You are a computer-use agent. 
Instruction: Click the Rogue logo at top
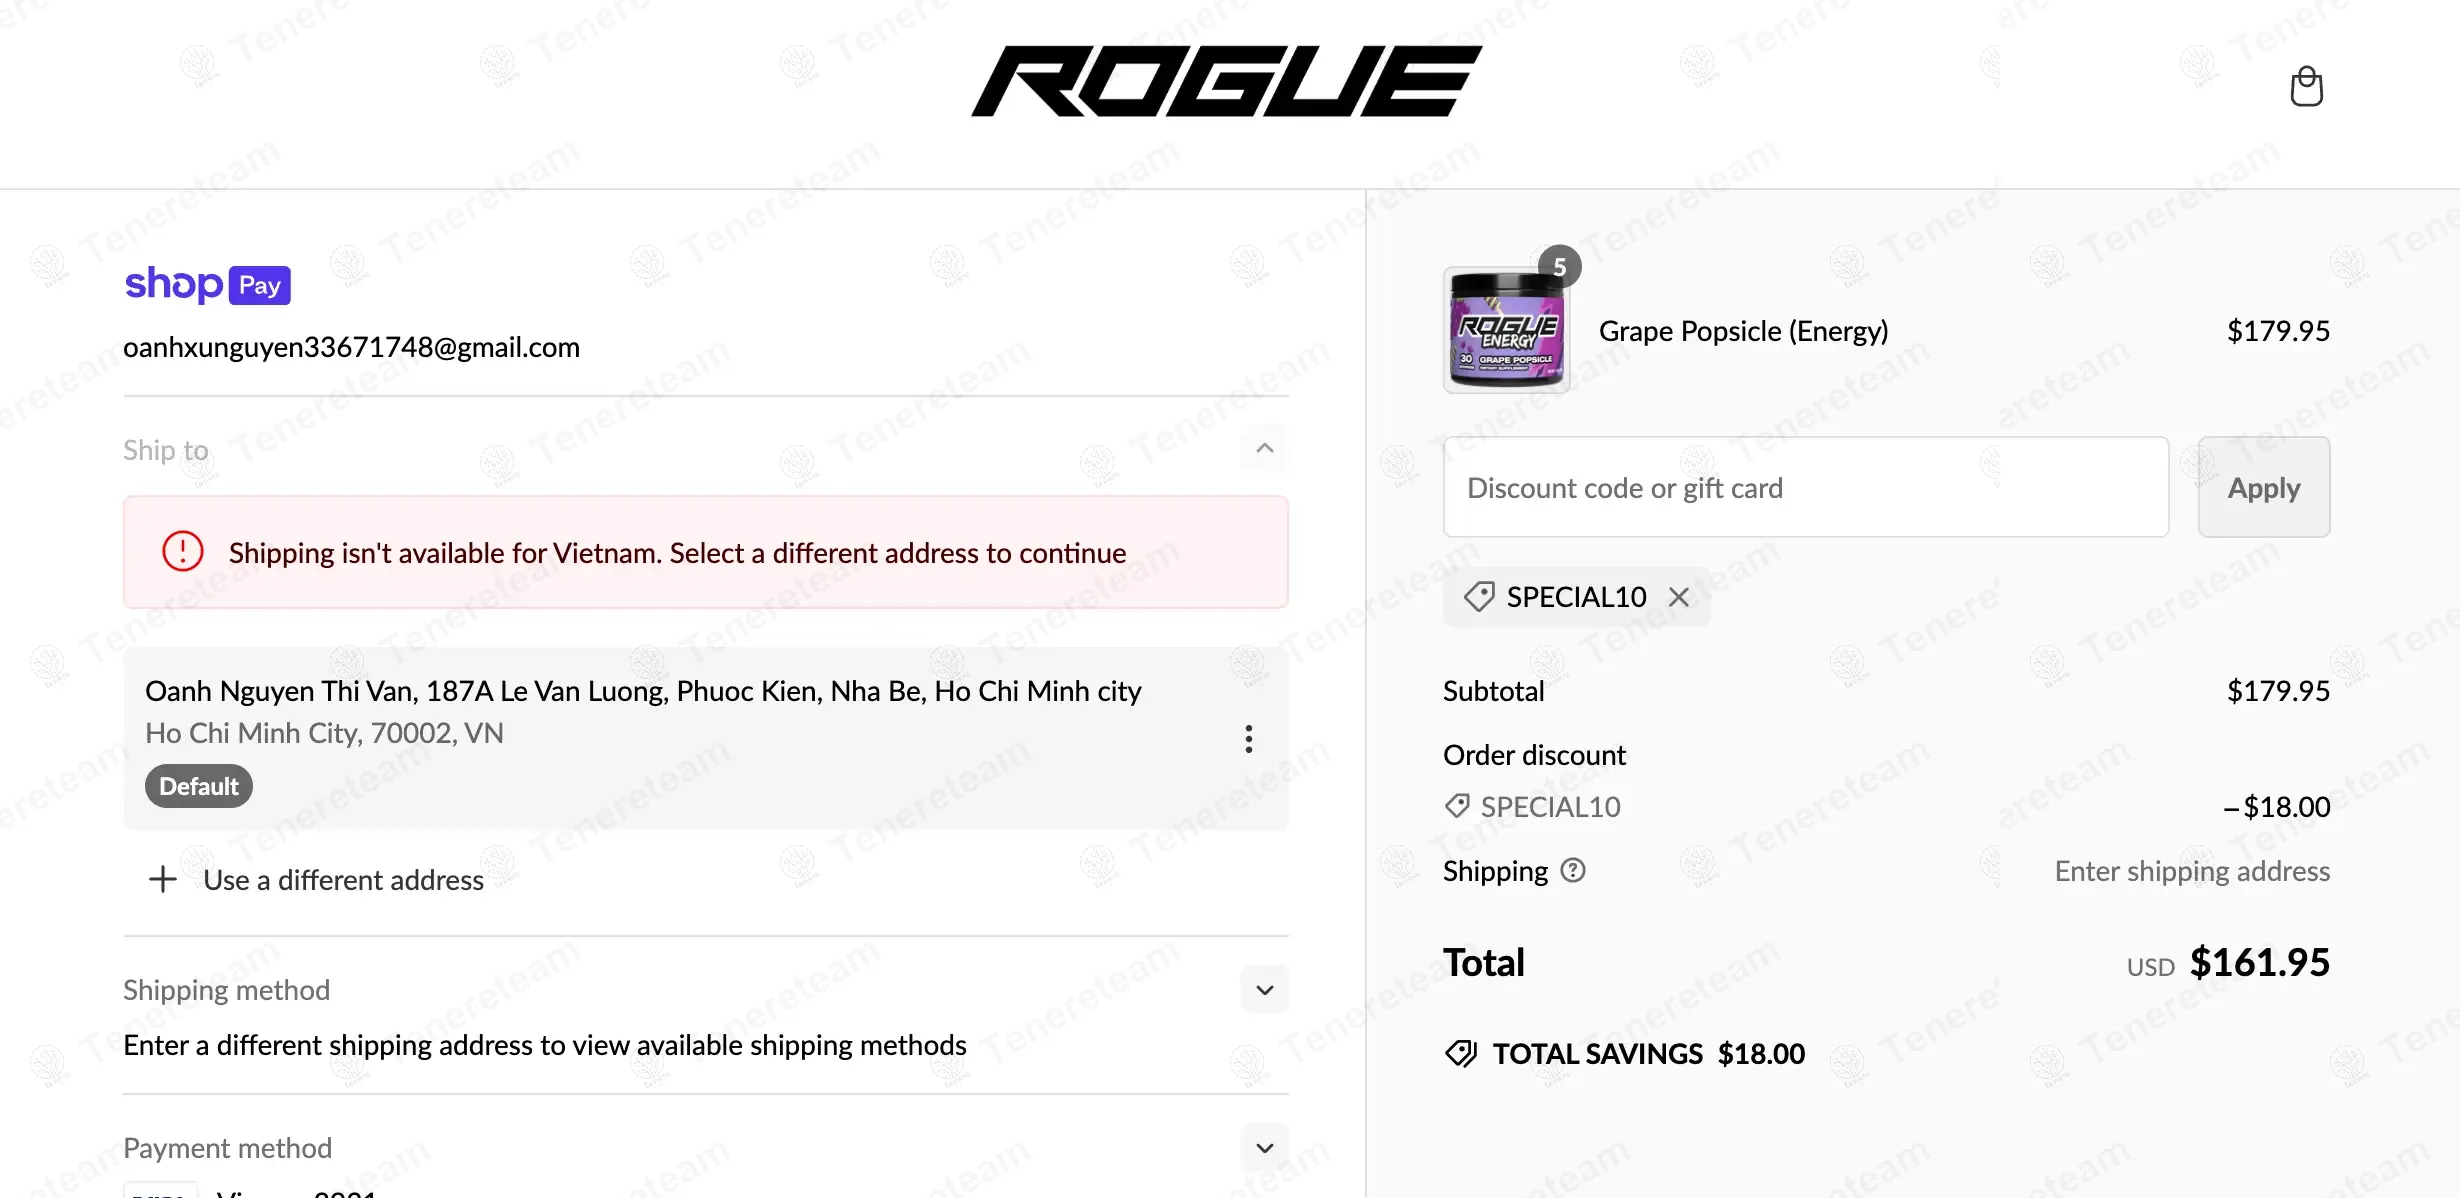point(1226,82)
